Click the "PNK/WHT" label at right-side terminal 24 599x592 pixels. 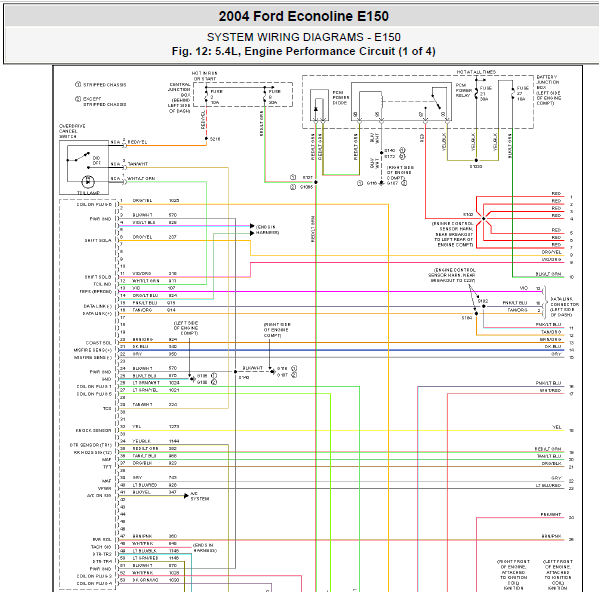pyautogui.click(x=551, y=514)
